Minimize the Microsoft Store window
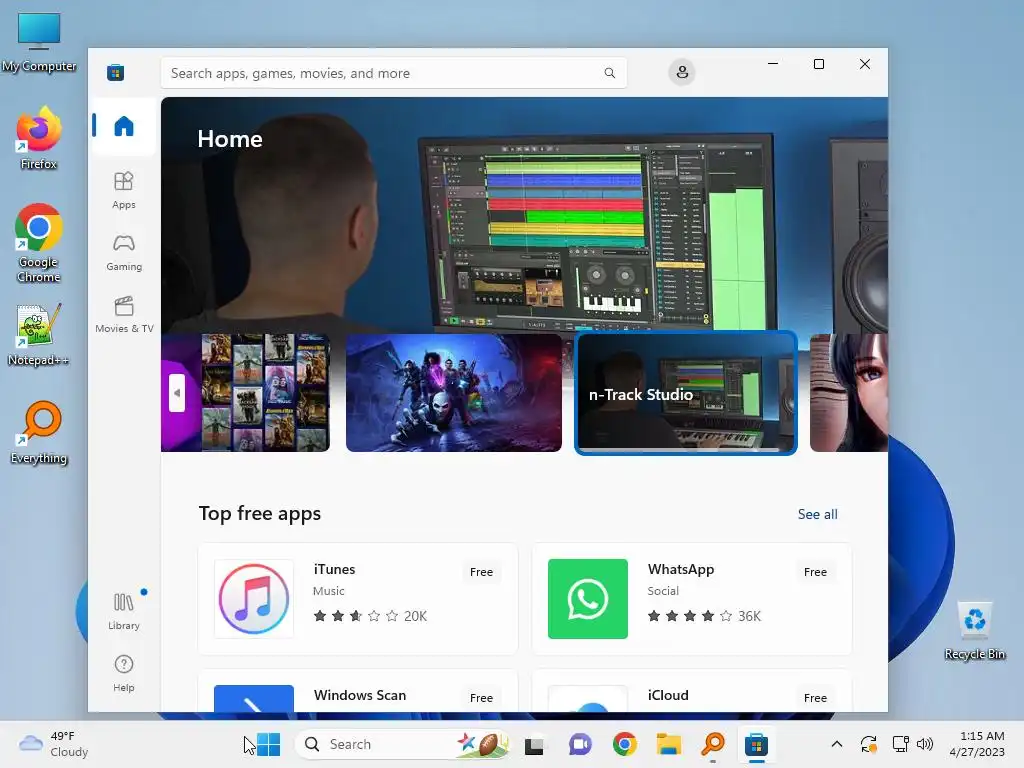 click(x=773, y=64)
